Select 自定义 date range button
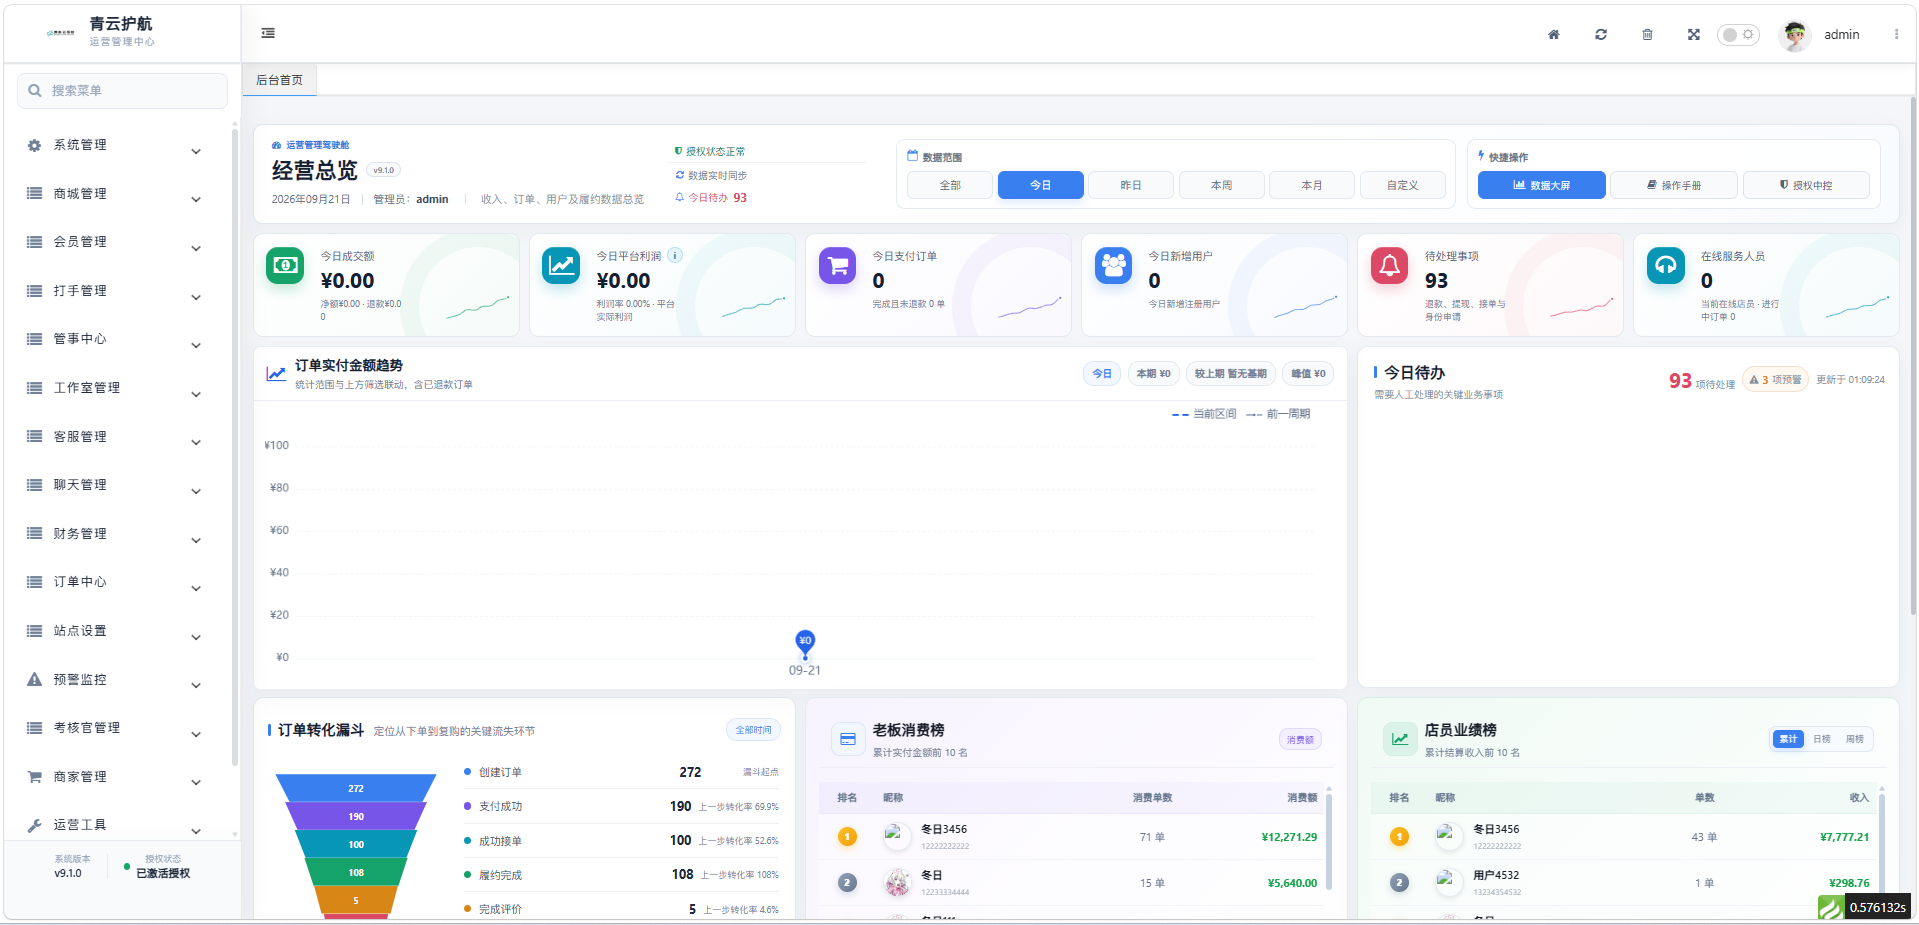 click(1402, 185)
